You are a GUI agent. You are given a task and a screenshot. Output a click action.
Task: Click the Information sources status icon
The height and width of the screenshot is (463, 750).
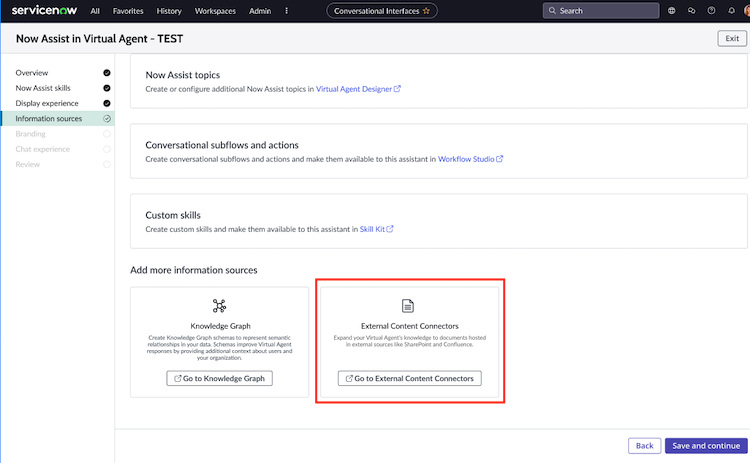(x=107, y=119)
